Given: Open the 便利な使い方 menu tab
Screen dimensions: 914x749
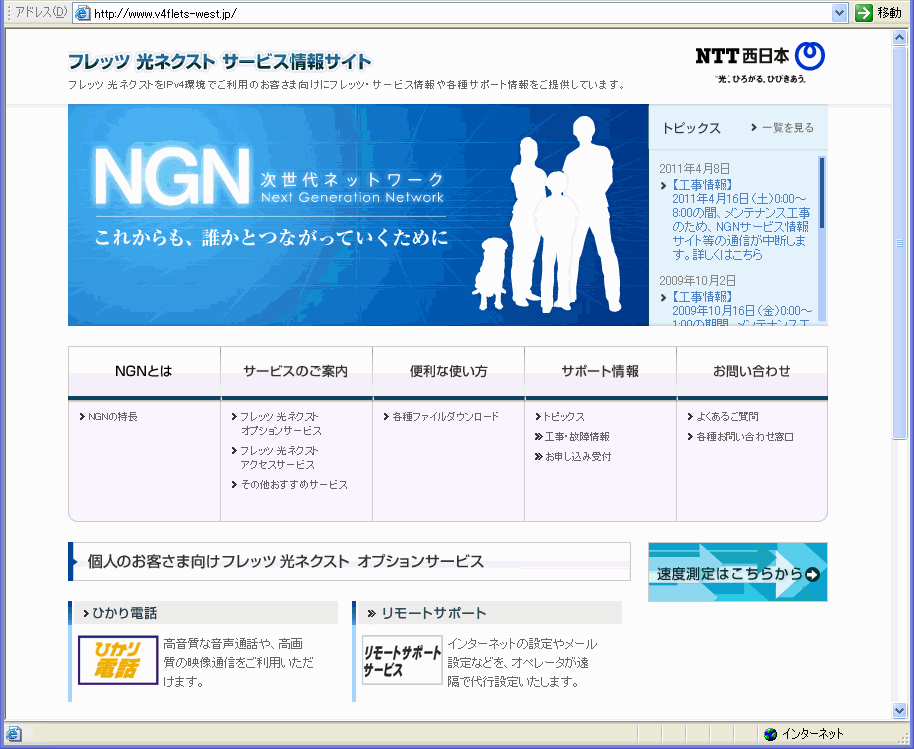Looking at the screenshot, I should click(448, 371).
